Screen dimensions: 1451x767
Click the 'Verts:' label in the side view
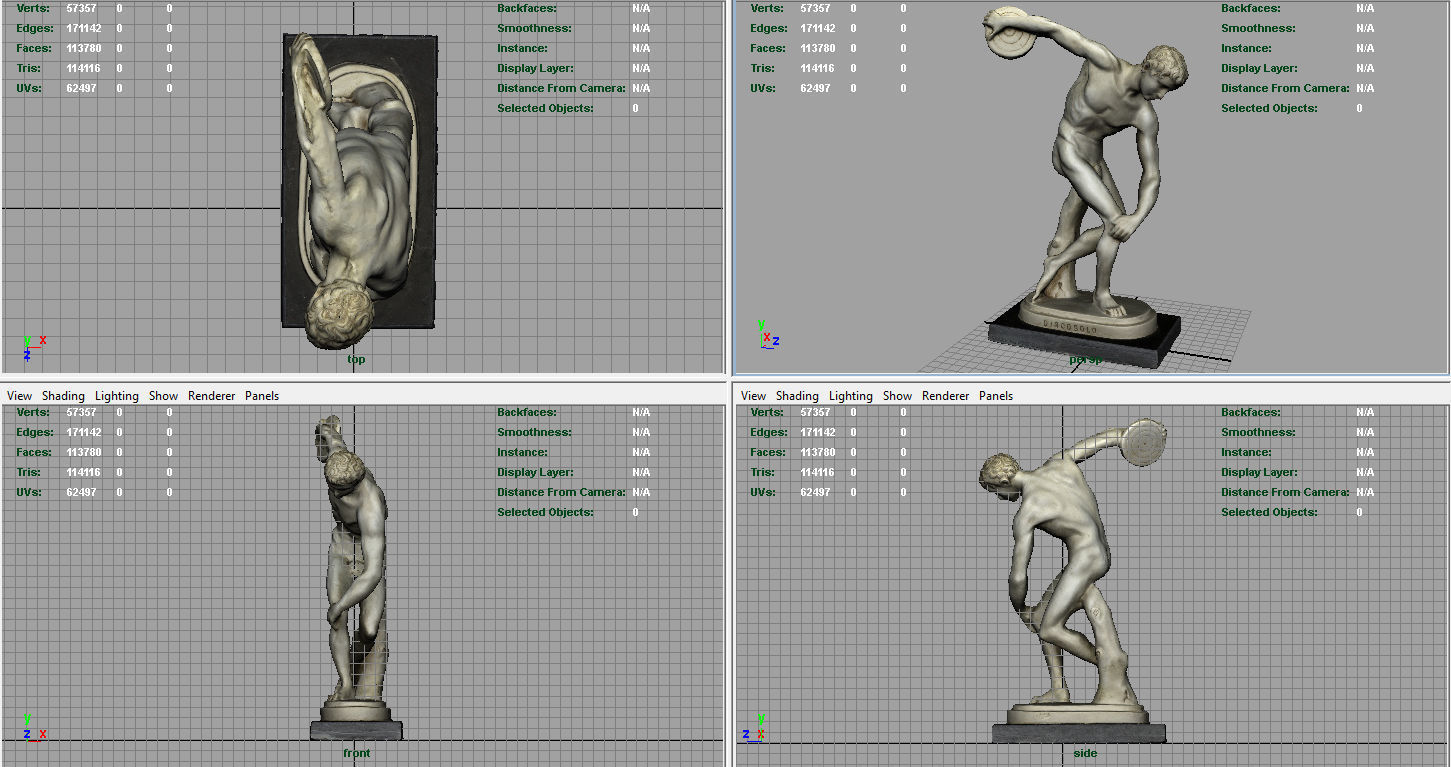[x=766, y=412]
